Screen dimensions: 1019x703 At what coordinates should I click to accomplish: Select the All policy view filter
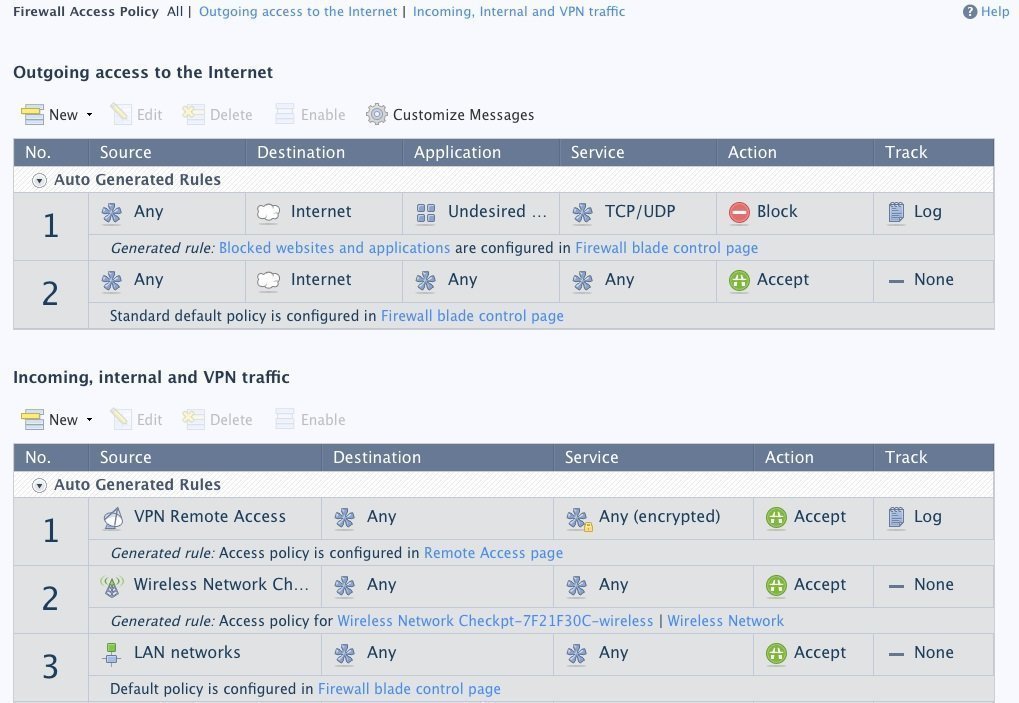tap(174, 12)
